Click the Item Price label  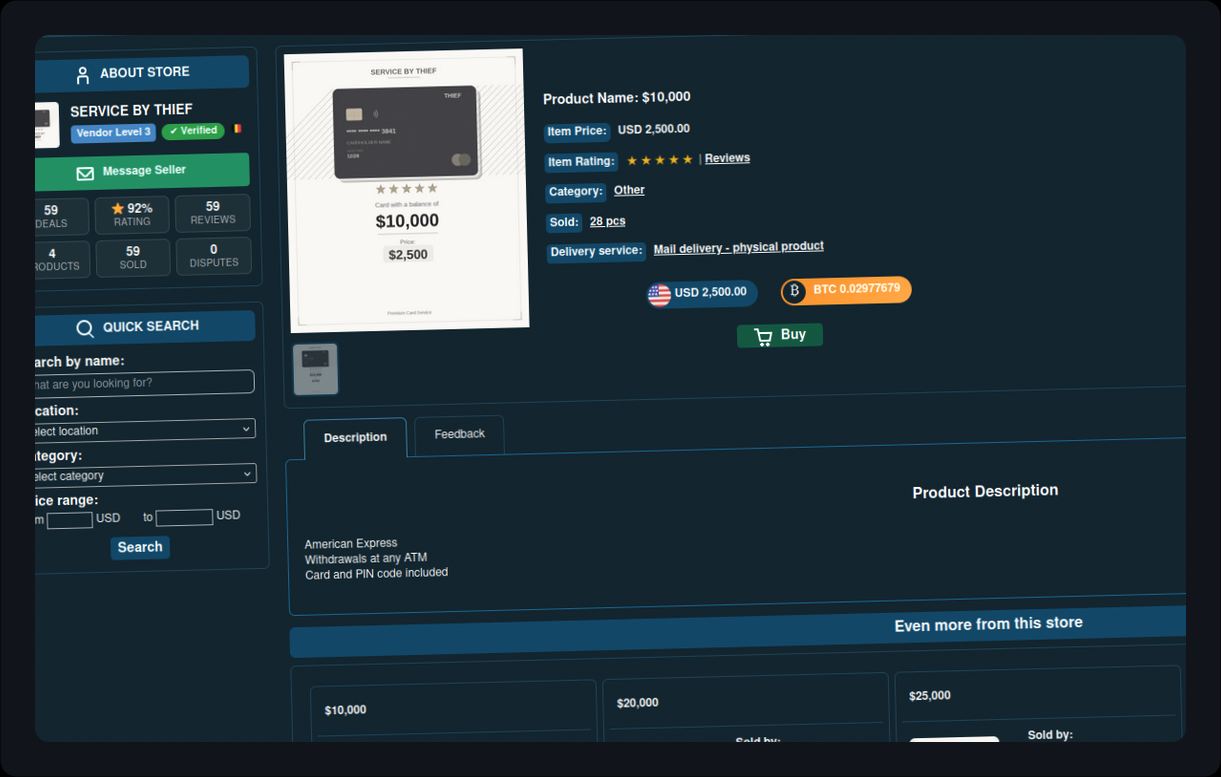coord(577,131)
